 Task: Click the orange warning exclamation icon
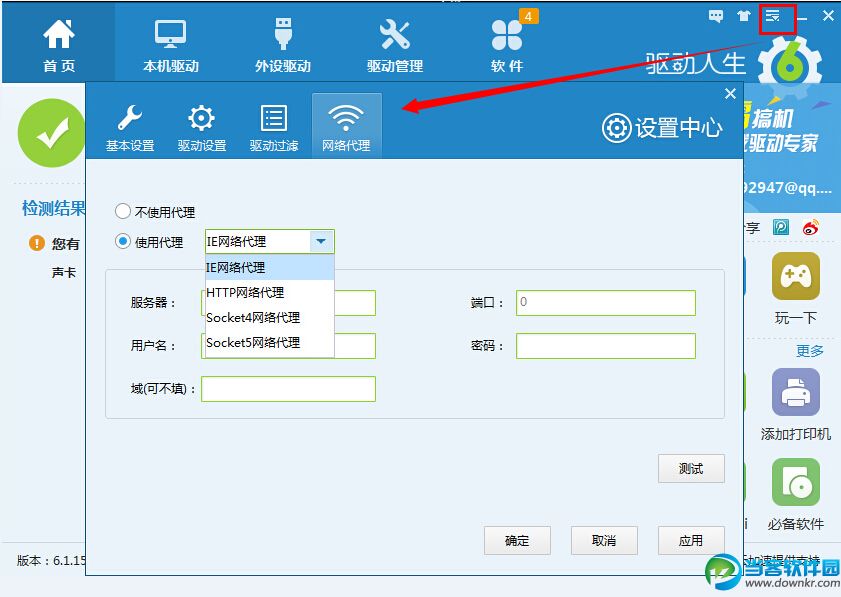click(x=36, y=244)
